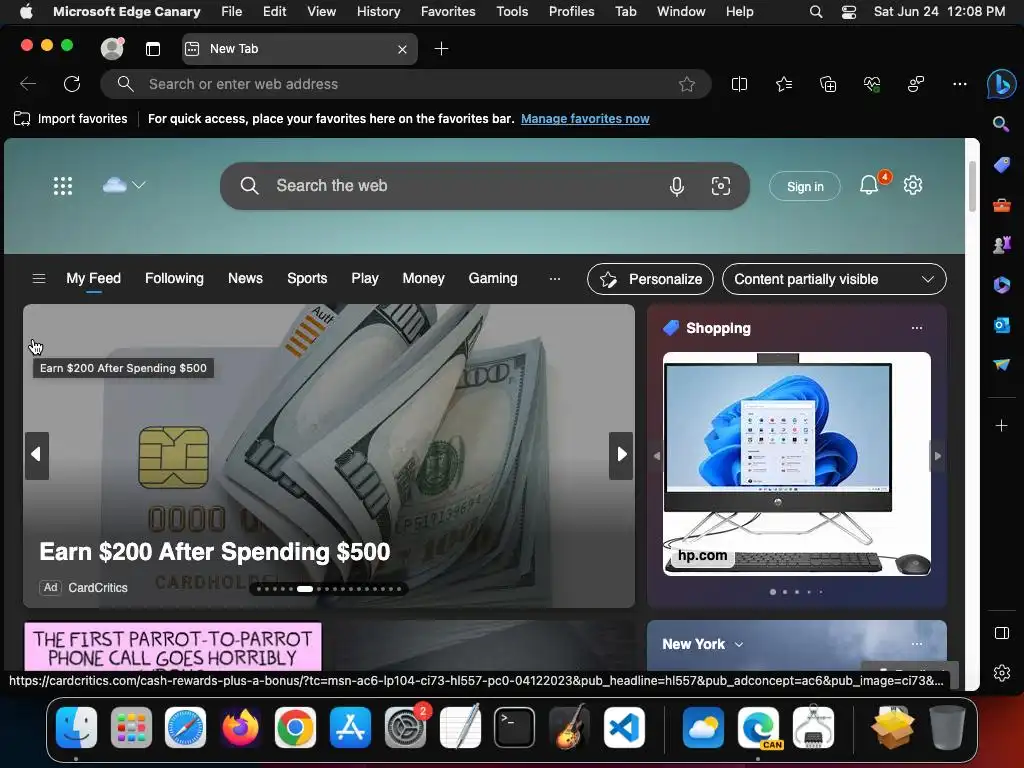Open the hp.com computer product thumbnail
The width and height of the screenshot is (1024, 768).
[797, 464]
